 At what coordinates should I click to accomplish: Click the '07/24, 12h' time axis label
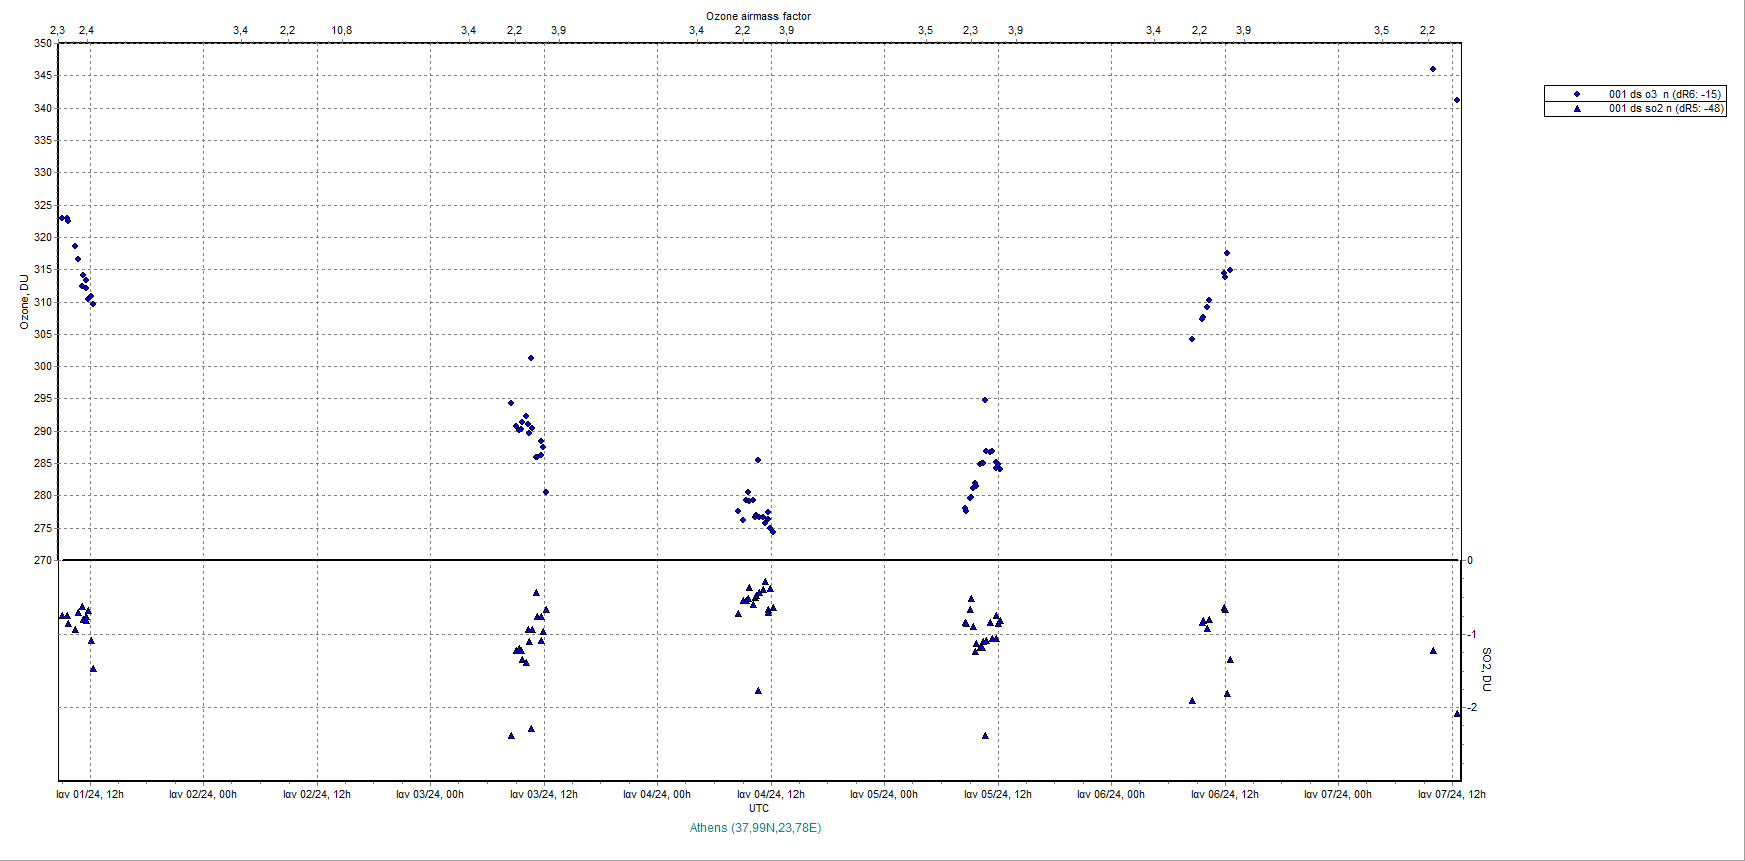[1451, 794]
